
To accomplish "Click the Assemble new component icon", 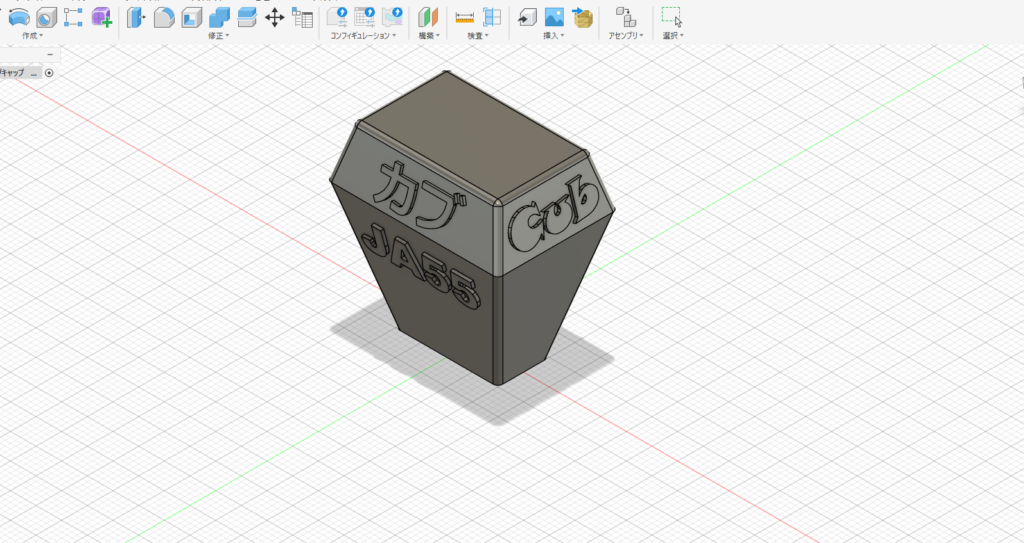I will [626, 18].
